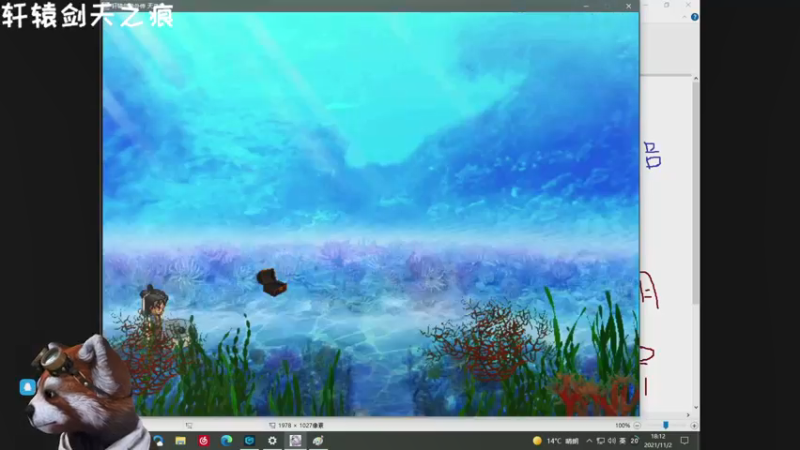
Task: Click the Paint scrollbar down arrow
Action: click(x=695, y=408)
